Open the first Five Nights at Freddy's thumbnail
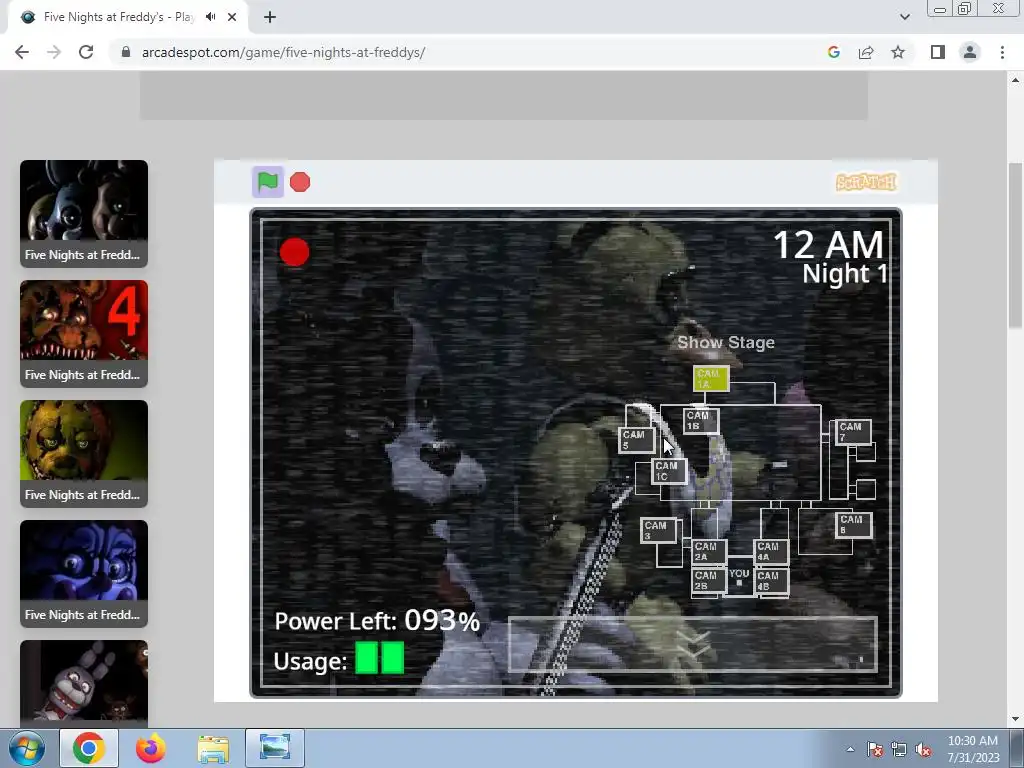The width and height of the screenshot is (1024, 768). [x=84, y=214]
